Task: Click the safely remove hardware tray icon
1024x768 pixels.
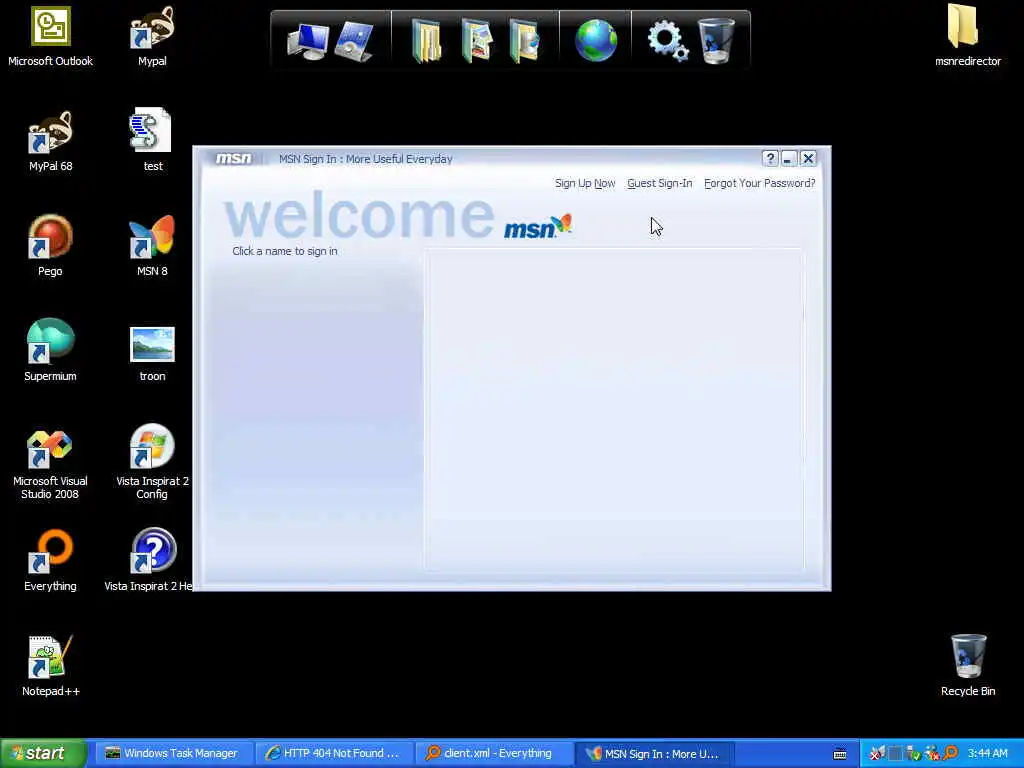Action: pos(913,754)
